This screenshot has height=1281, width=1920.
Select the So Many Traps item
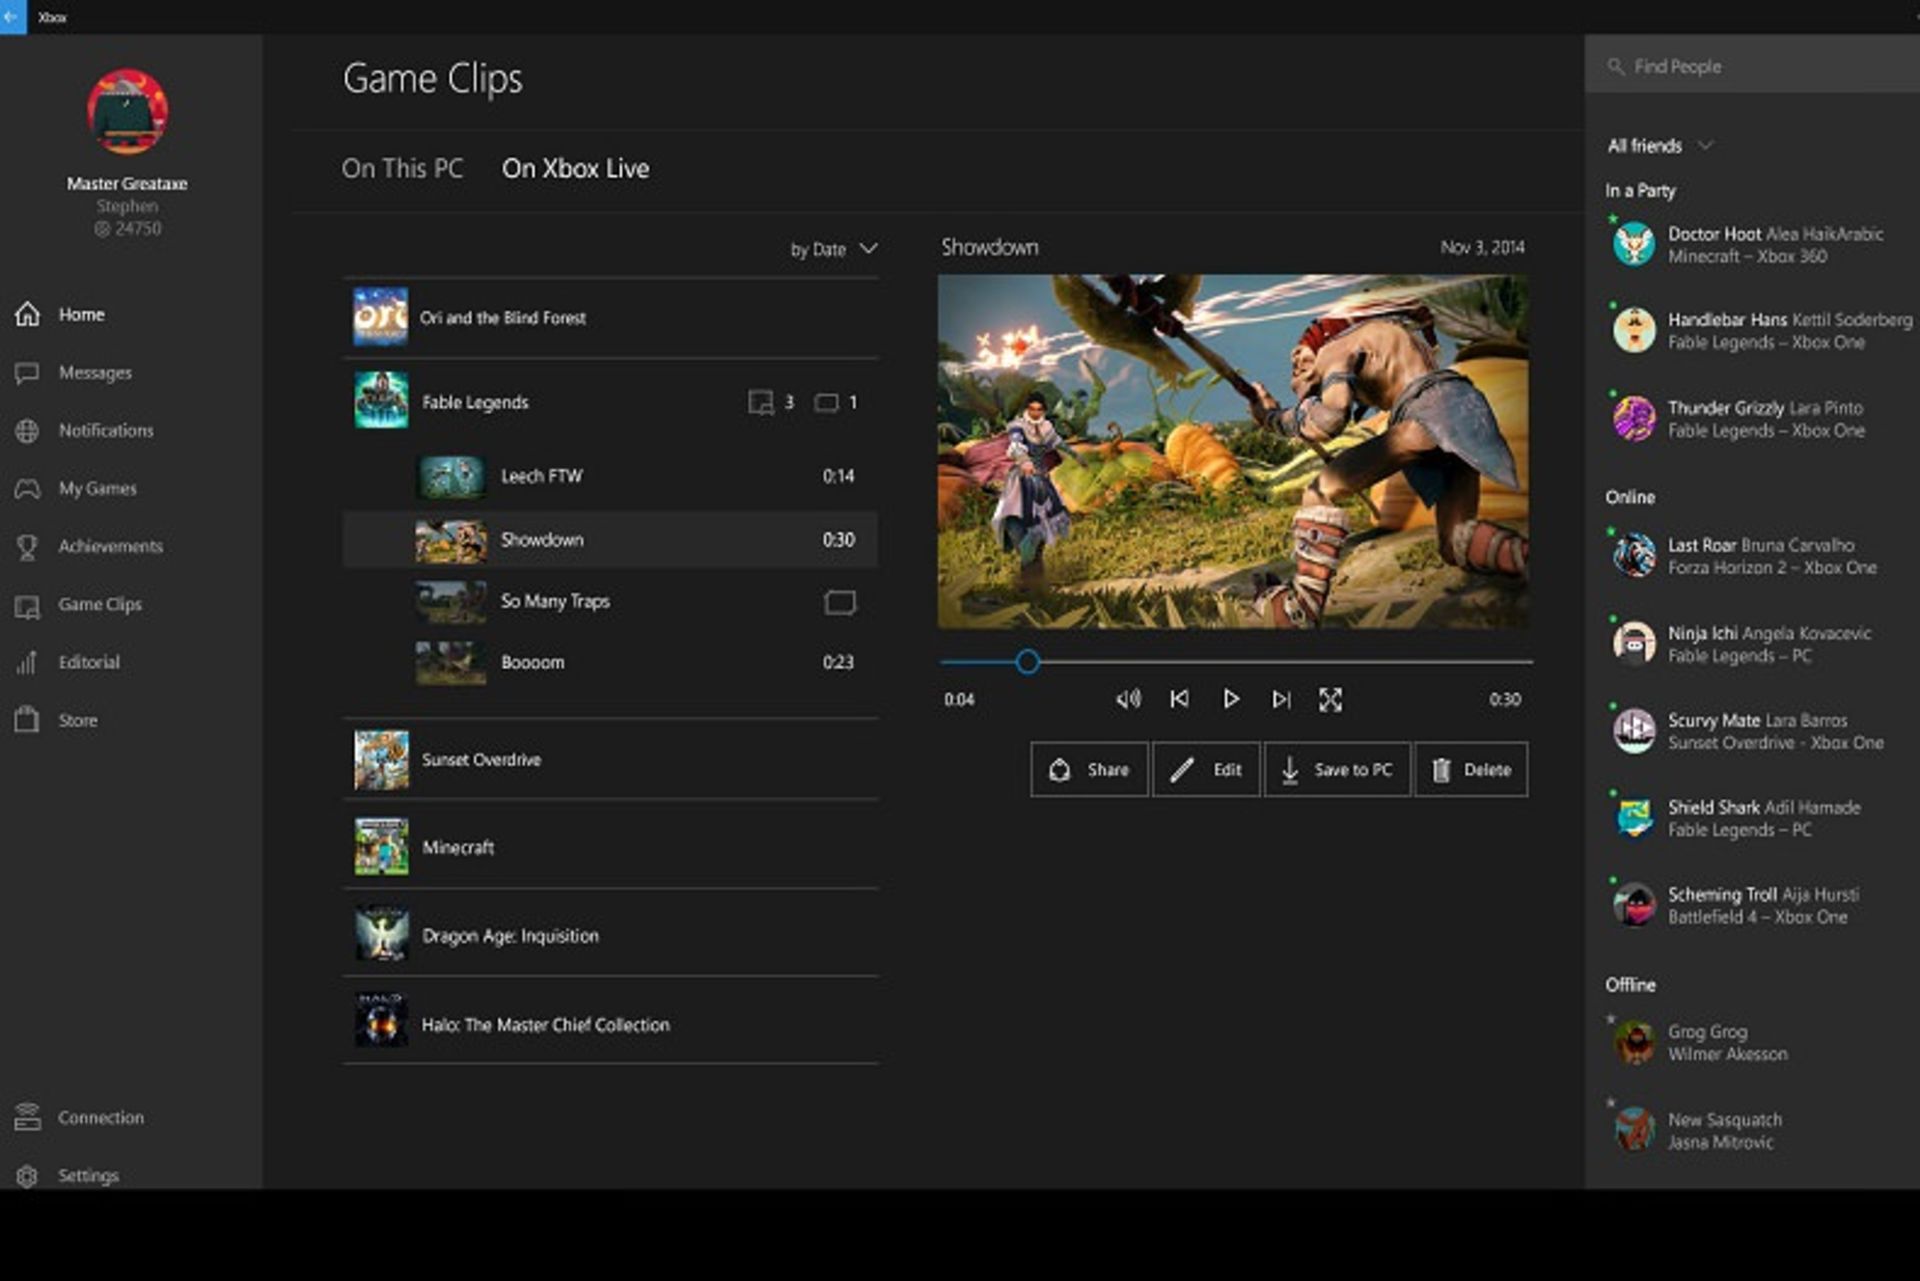[610, 601]
